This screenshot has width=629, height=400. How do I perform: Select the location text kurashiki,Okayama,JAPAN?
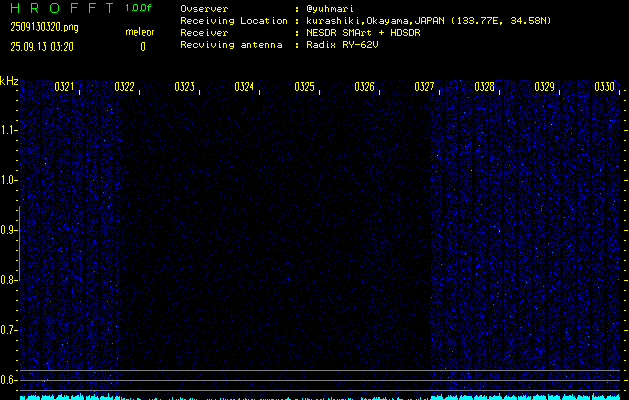tap(375, 21)
